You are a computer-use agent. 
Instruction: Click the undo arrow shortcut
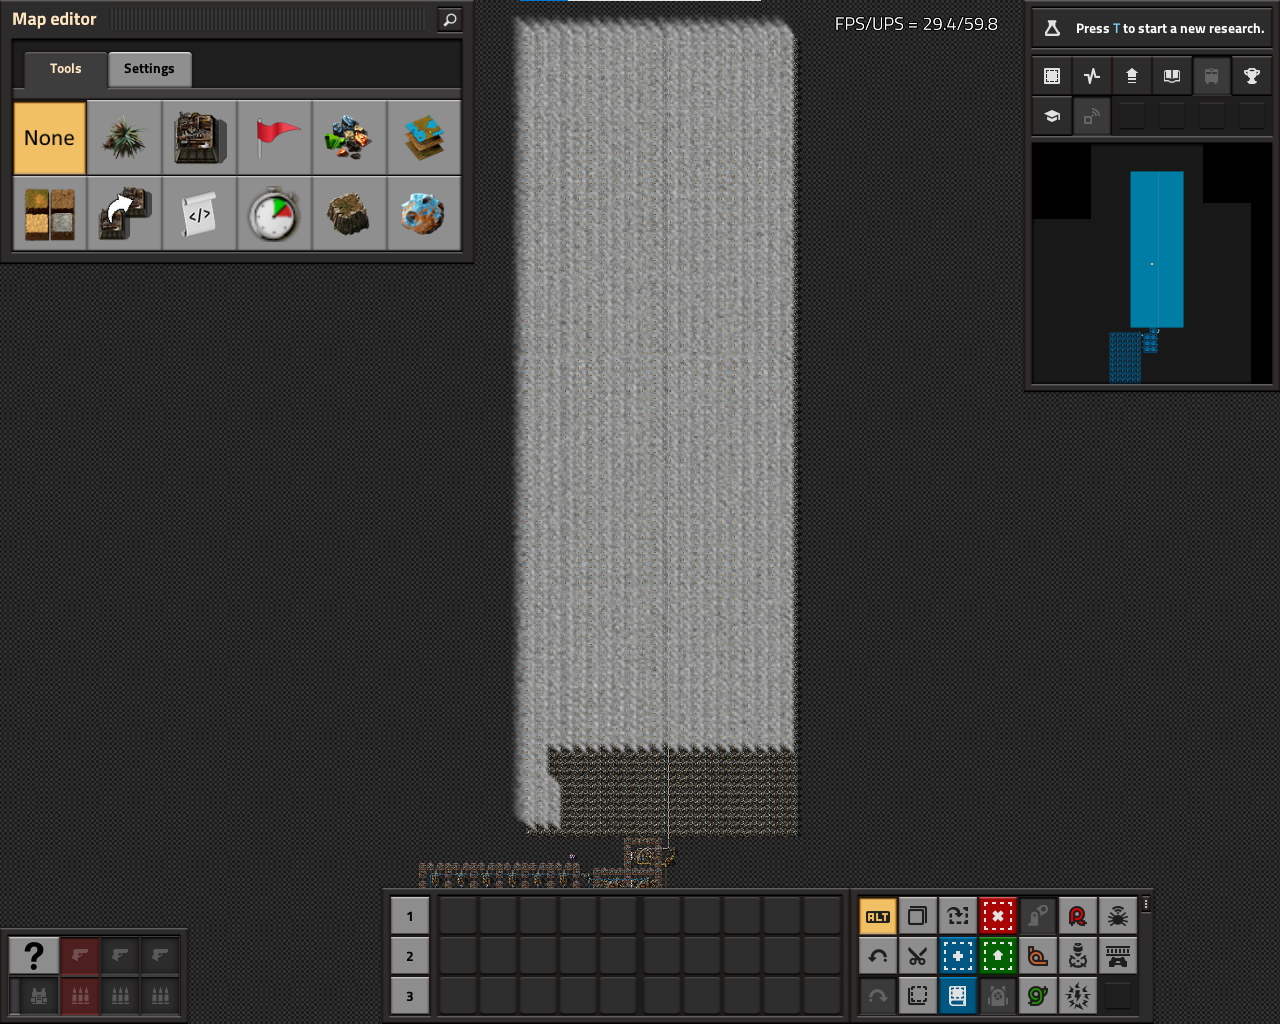coord(878,956)
